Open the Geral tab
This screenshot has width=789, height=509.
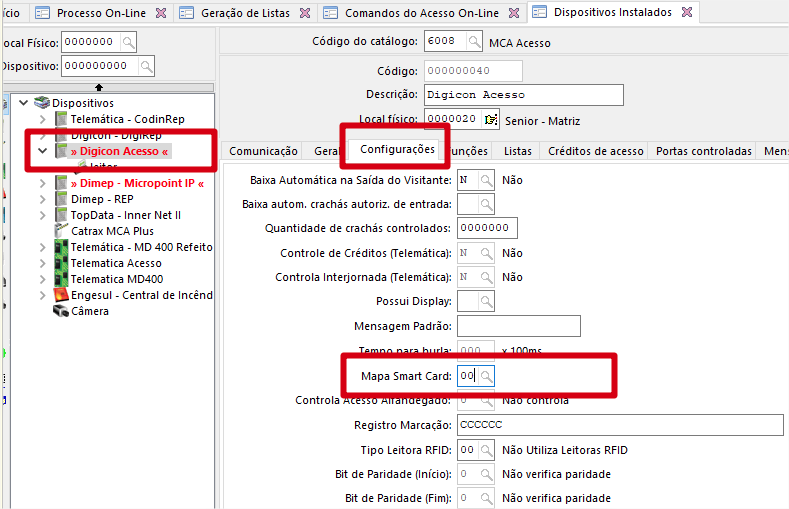point(326,151)
